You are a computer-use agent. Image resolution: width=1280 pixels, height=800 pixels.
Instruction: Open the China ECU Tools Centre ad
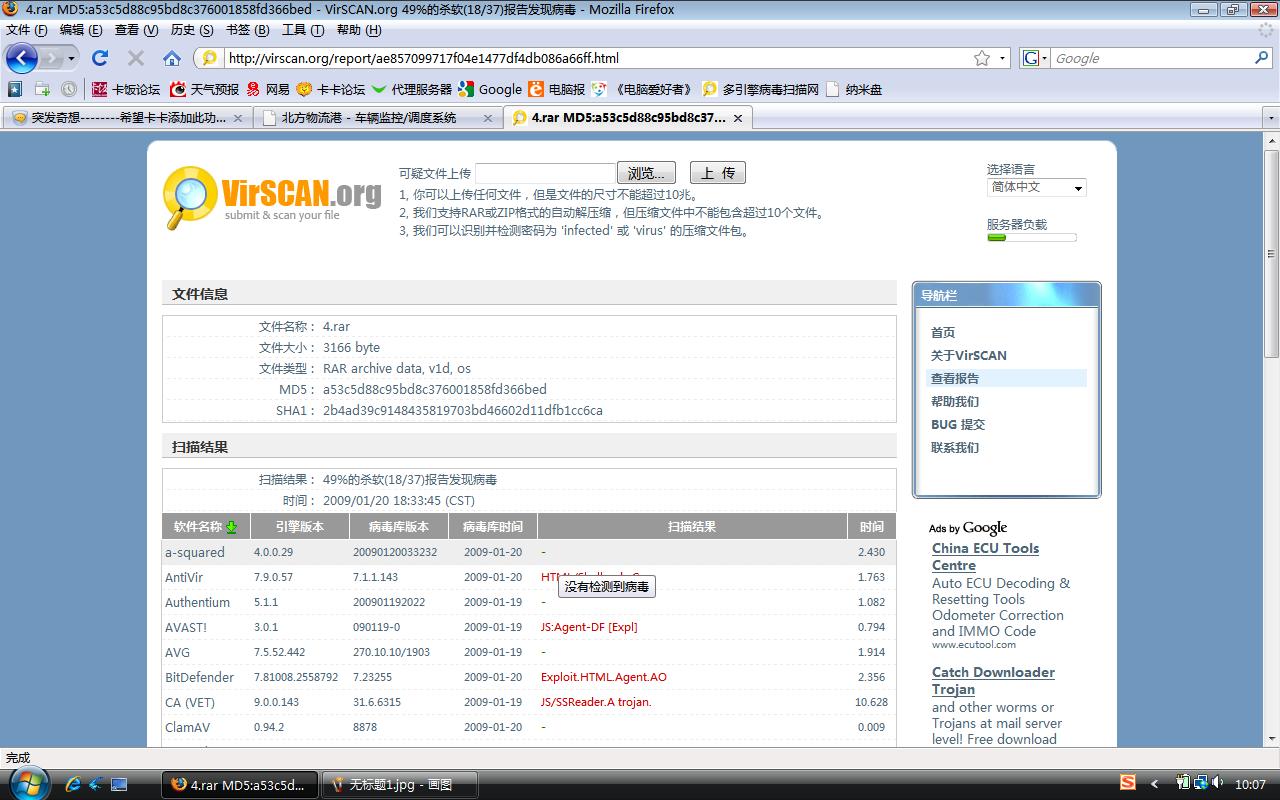[985, 557]
